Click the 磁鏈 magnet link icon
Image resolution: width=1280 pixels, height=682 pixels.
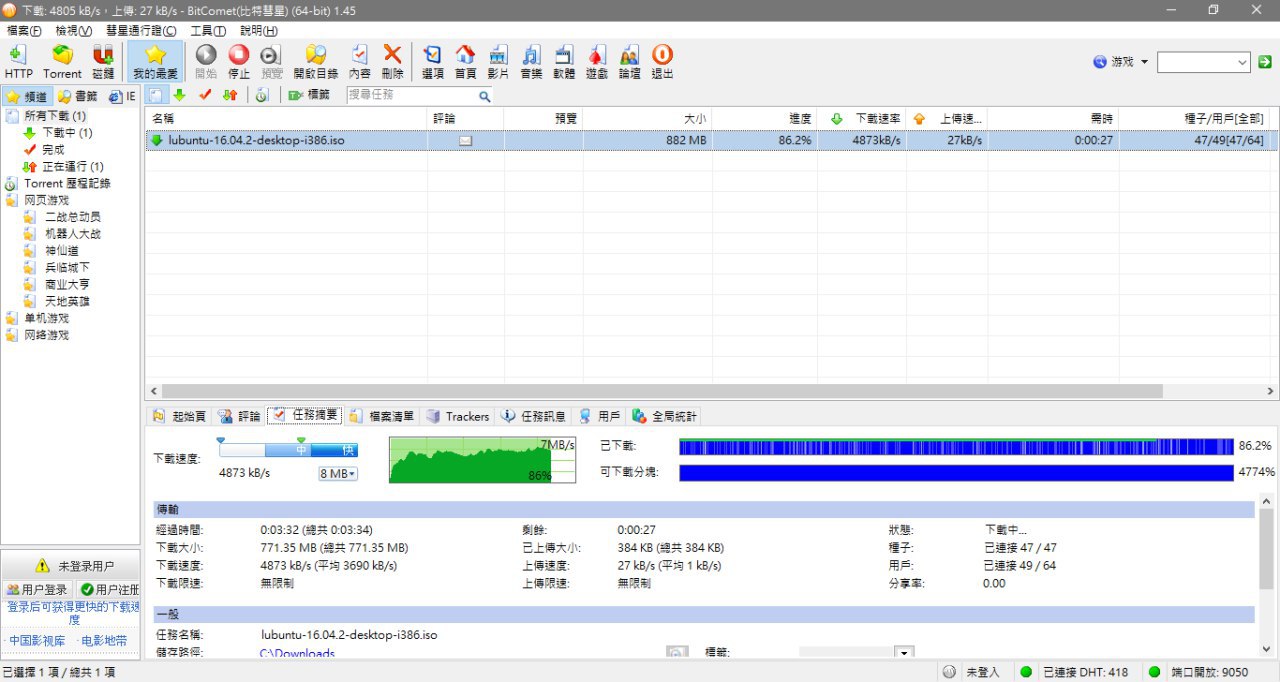(103, 61)
